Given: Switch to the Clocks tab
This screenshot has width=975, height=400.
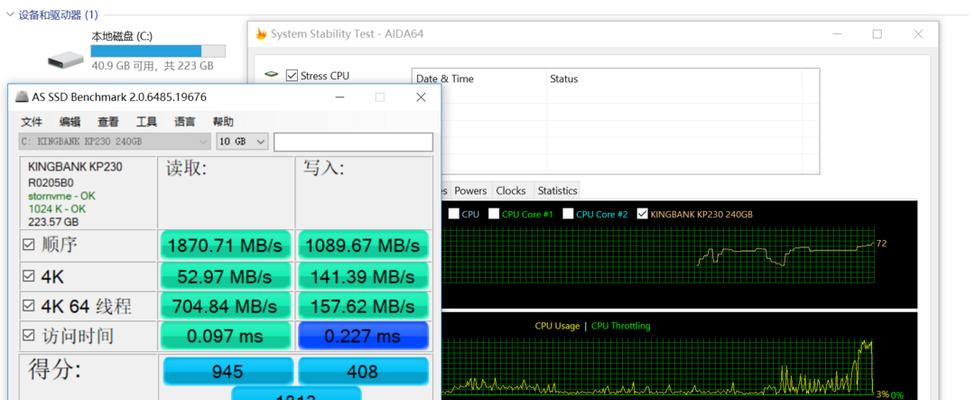Looking at the screenshot, I should [511, 190].
